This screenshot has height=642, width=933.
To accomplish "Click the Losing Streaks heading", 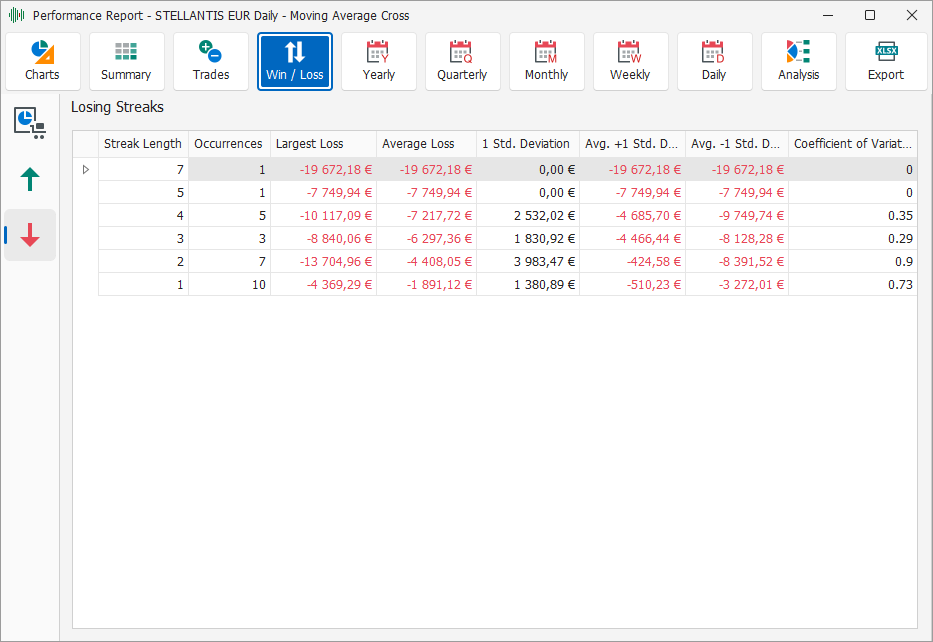I will point(117,107).
